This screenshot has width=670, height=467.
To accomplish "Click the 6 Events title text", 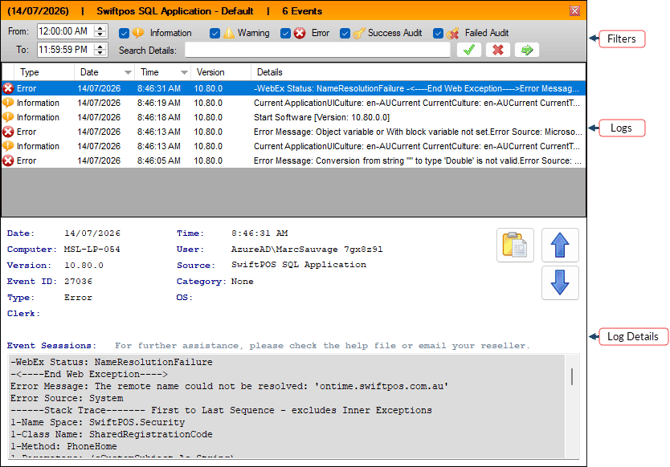I will (302, 11).
